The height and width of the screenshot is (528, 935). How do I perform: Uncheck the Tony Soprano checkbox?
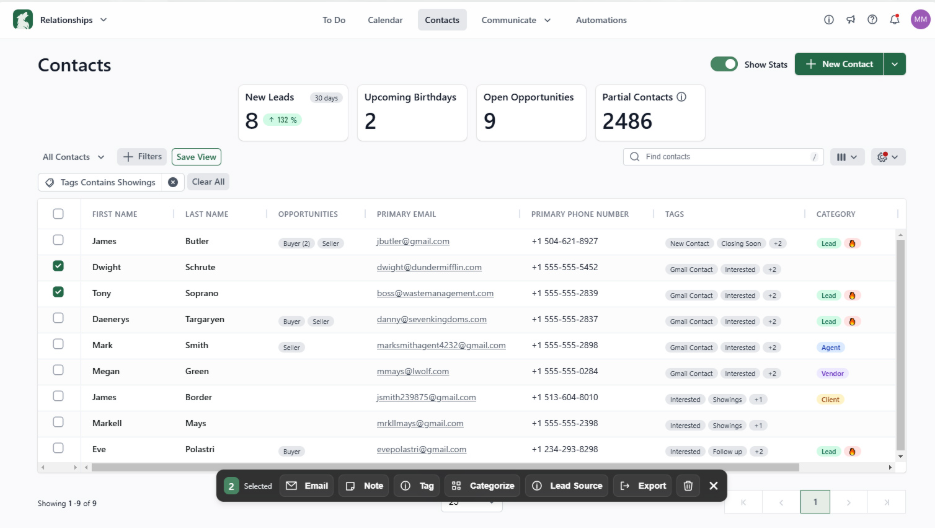(x=58, y=292)
